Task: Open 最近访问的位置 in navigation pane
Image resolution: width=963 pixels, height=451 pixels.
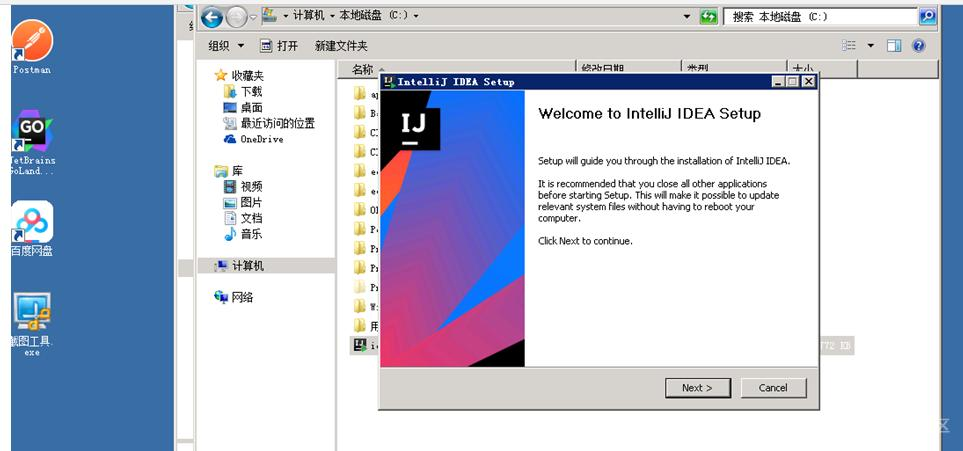Action: pos(269,124)
